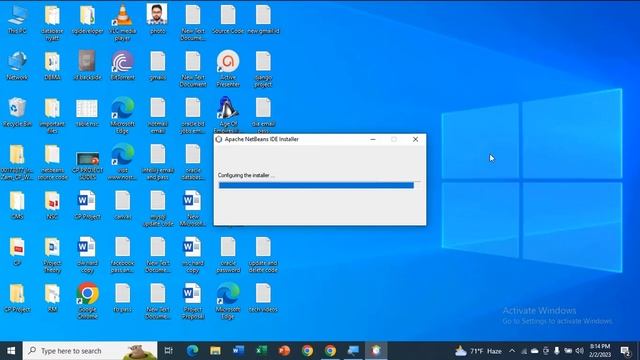Minimize the NetBeans installer window
The height and width of the screenshot is (360, 640).
coord(373,139)
